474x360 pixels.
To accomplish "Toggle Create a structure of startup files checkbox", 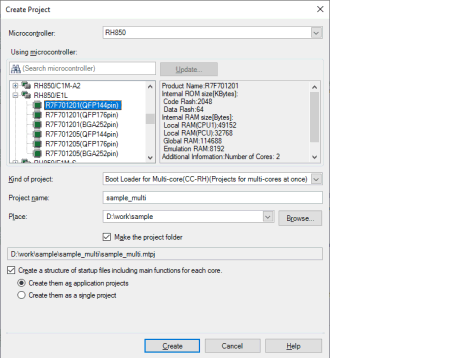I will [x=11, y=270].
